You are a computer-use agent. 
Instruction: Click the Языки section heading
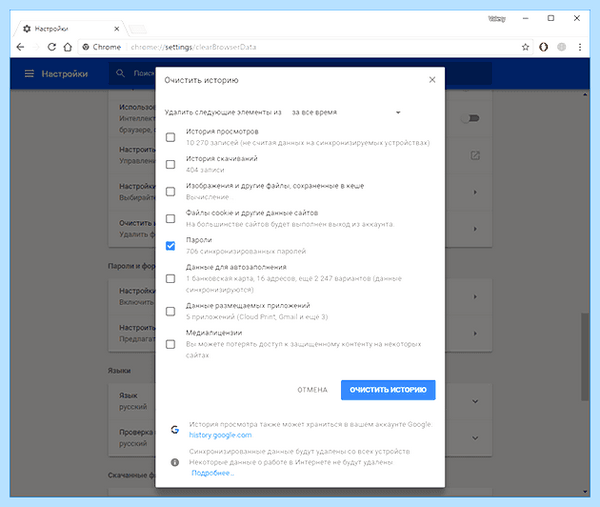(x=119, y=370)
